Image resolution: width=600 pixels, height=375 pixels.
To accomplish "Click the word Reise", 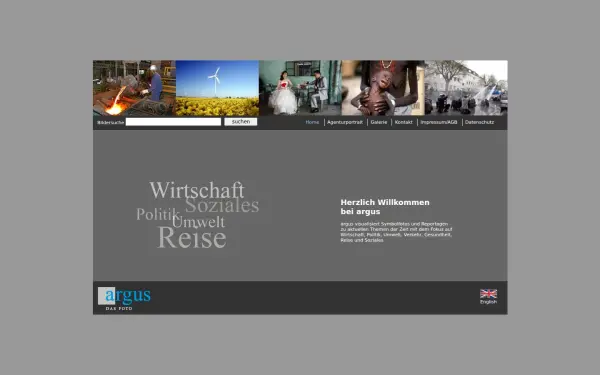I will click(192, 238).
